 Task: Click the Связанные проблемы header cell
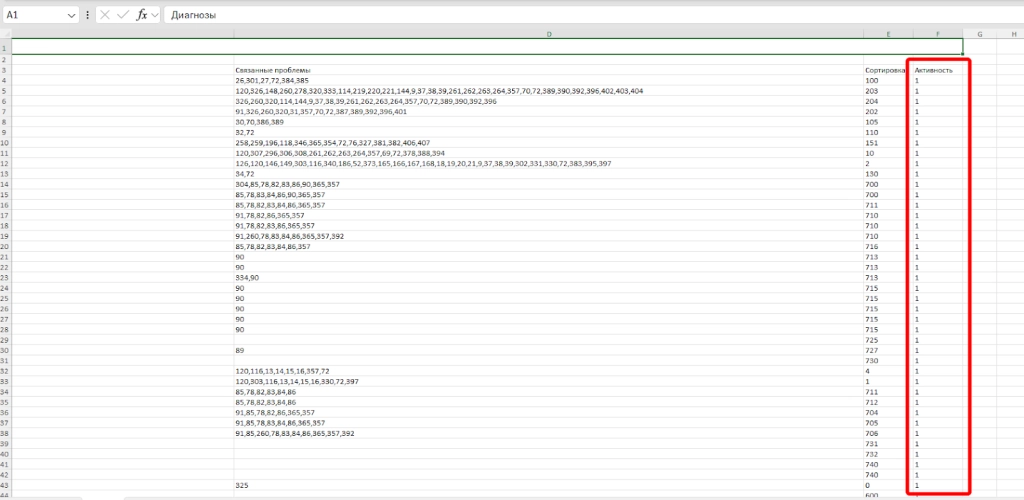(x=273, y=70)
